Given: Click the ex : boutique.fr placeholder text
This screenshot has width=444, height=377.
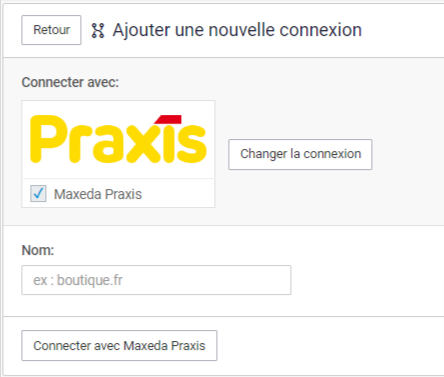Looking at the screenshot, I should click(78, 280).
